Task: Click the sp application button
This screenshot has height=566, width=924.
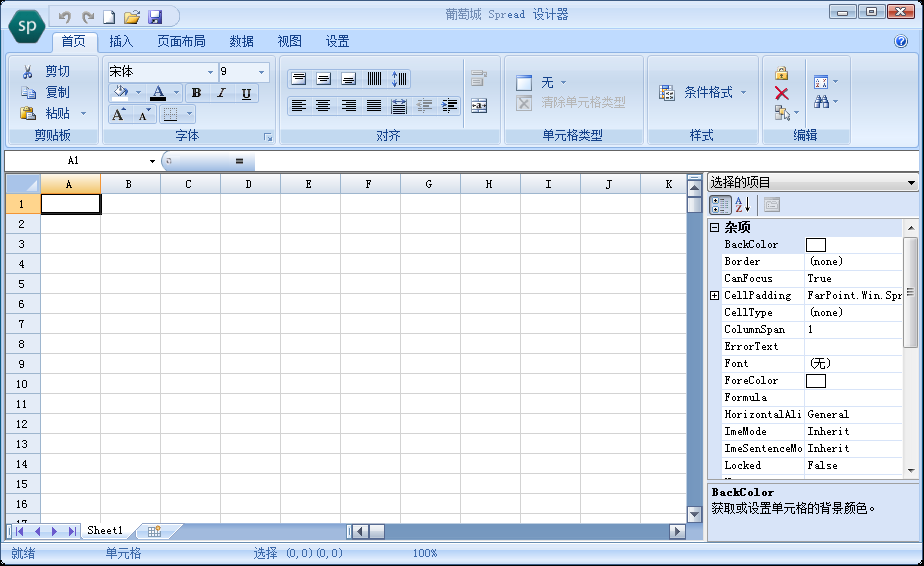Action: 27,27
